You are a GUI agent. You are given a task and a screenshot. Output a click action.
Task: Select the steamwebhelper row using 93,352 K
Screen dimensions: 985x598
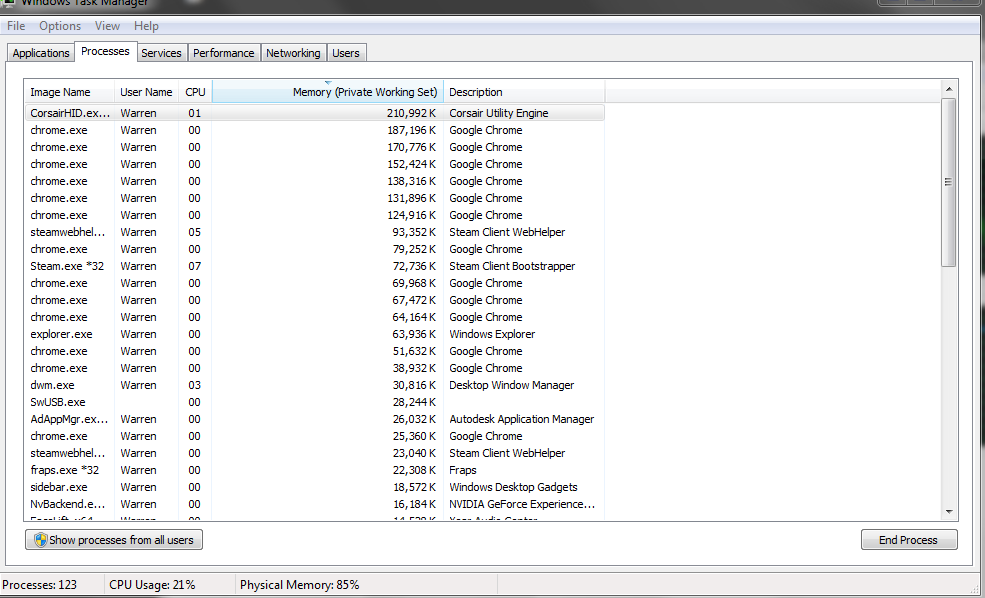(315, 232)
